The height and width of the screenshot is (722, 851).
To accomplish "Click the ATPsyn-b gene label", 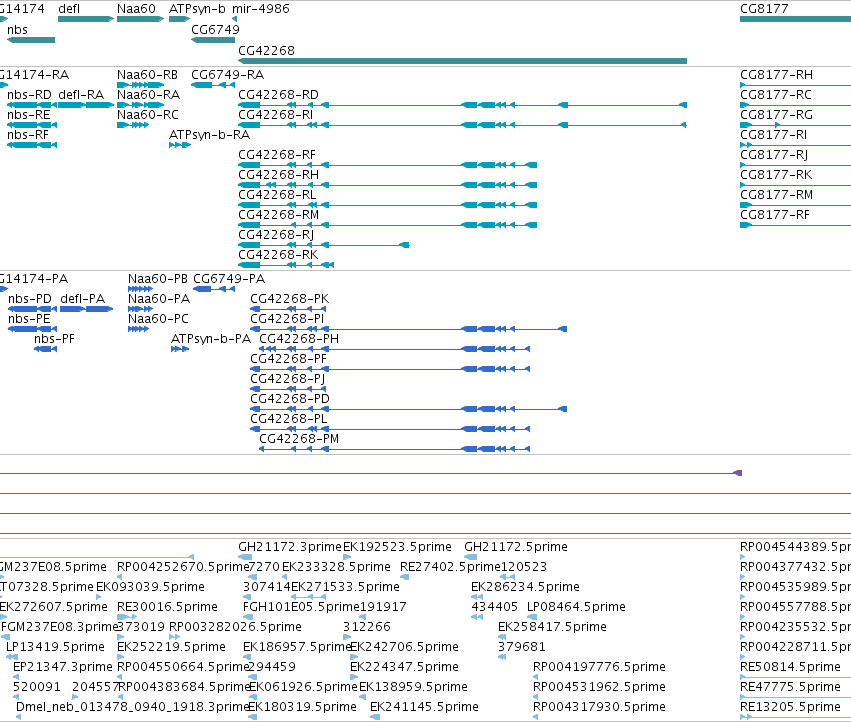I will pyautogui.click(x=197, y=9).
